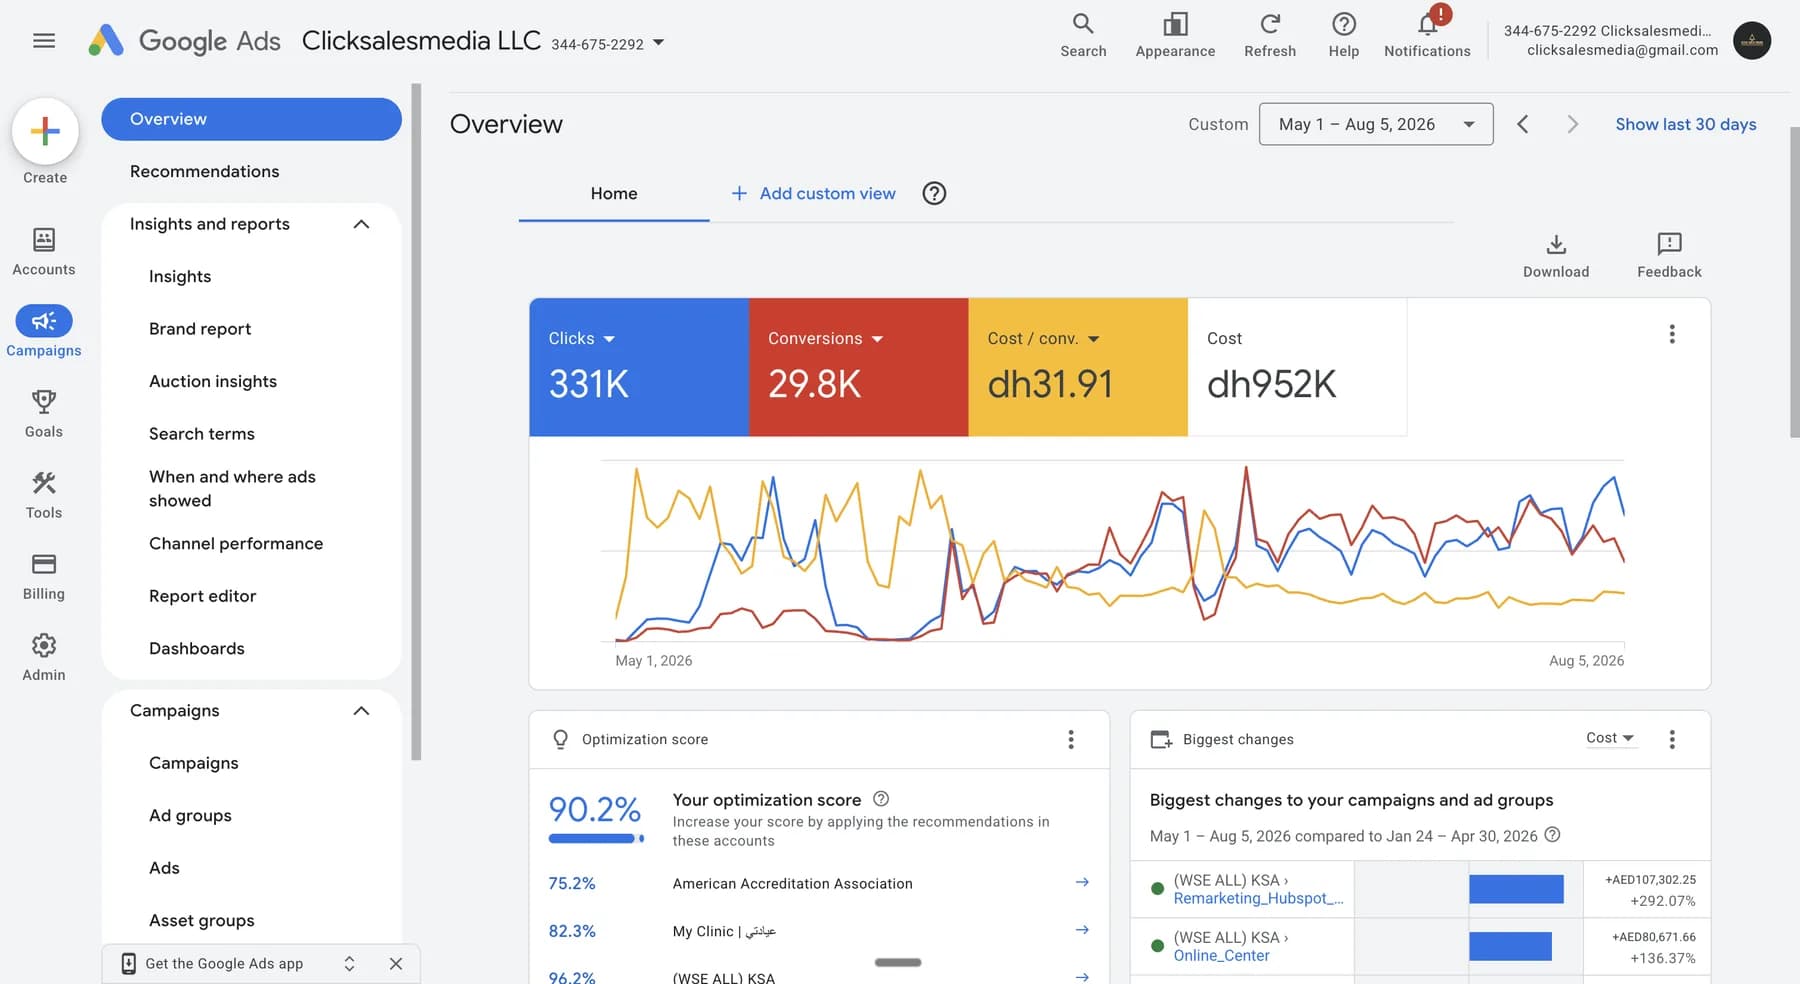Open Insights page

click(x=180, y=277)
